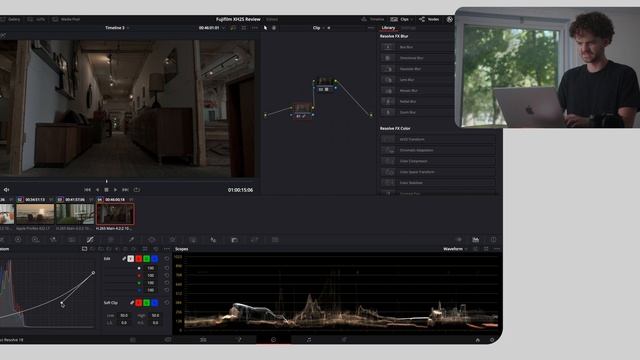Select the Chromatic Adaptation effect

click(438, 150)
